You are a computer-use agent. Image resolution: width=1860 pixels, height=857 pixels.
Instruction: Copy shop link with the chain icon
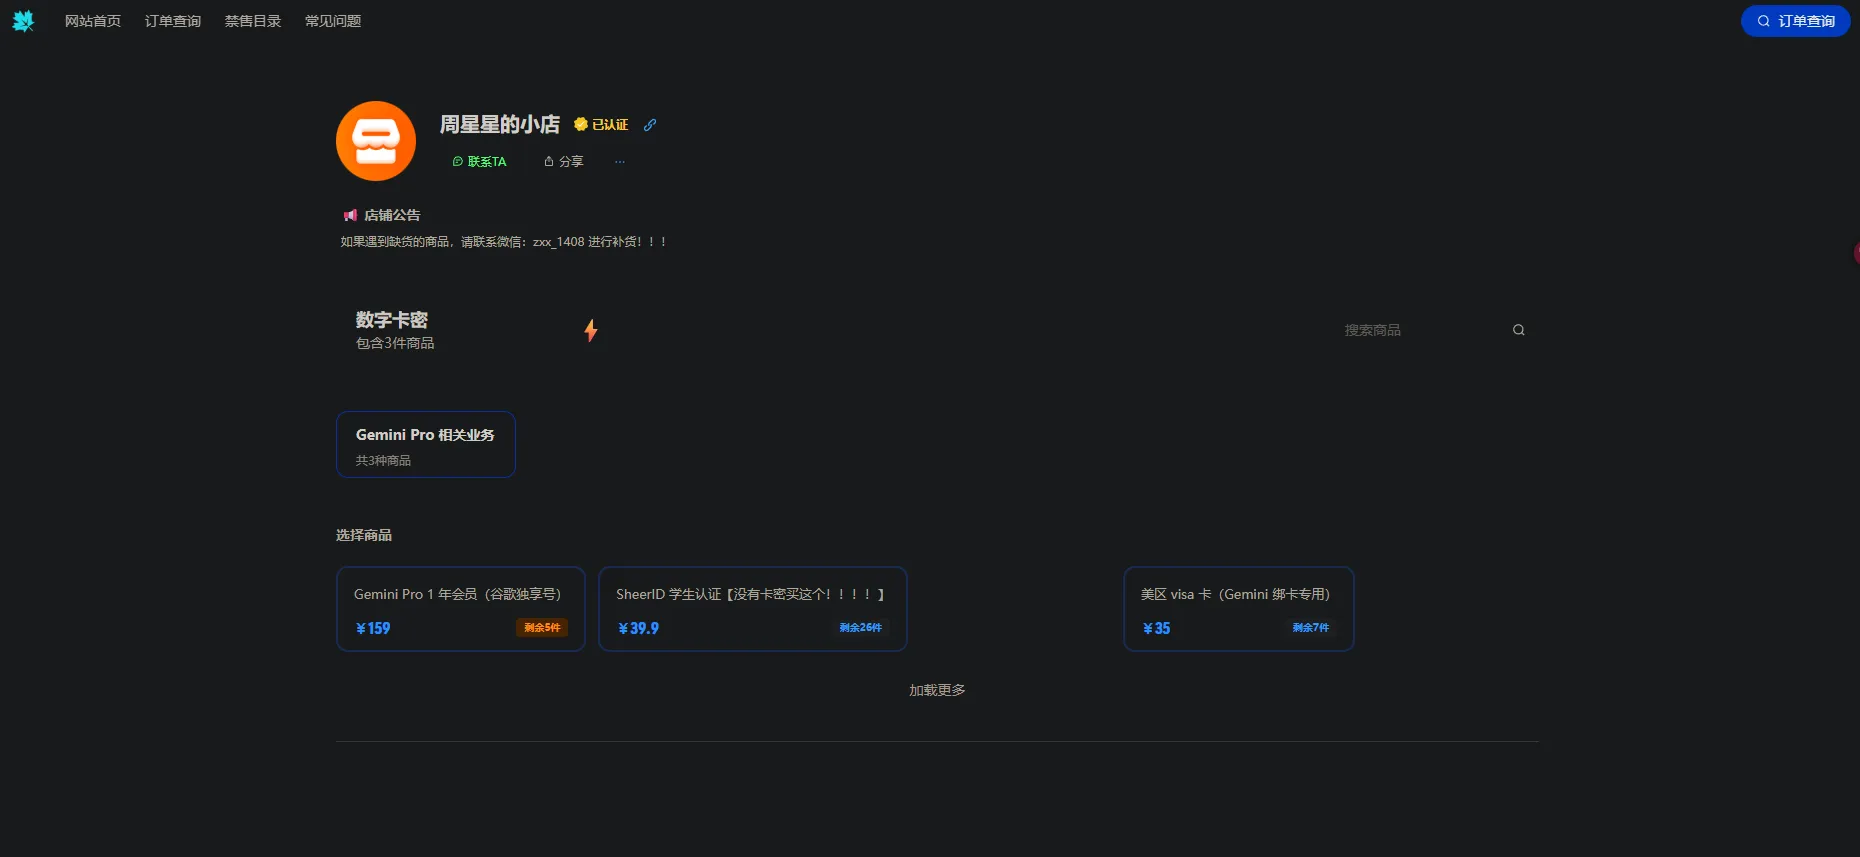tap(650, 124)
